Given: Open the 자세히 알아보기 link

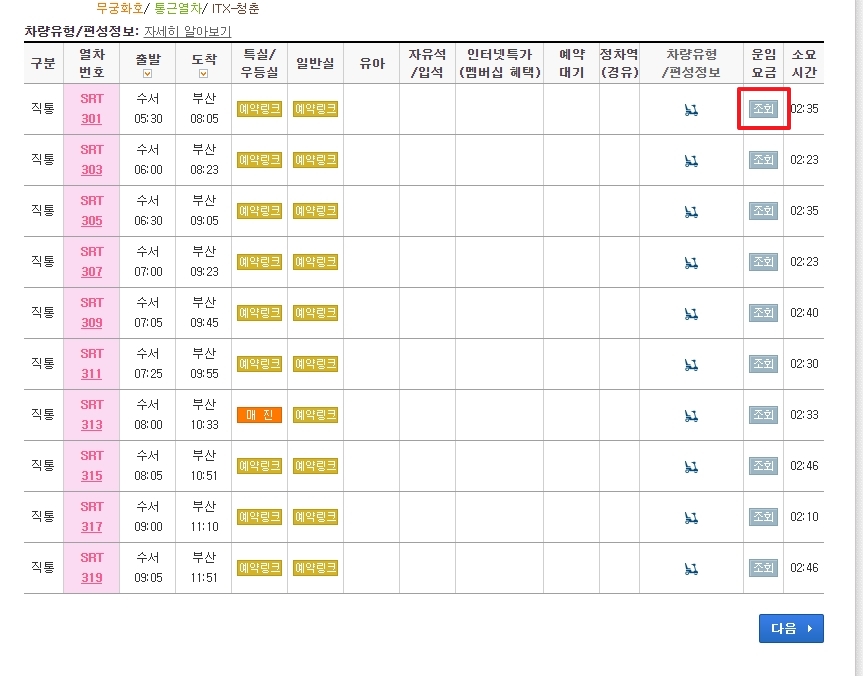Looking at the screenshot, I should click(x=186, y=31).
